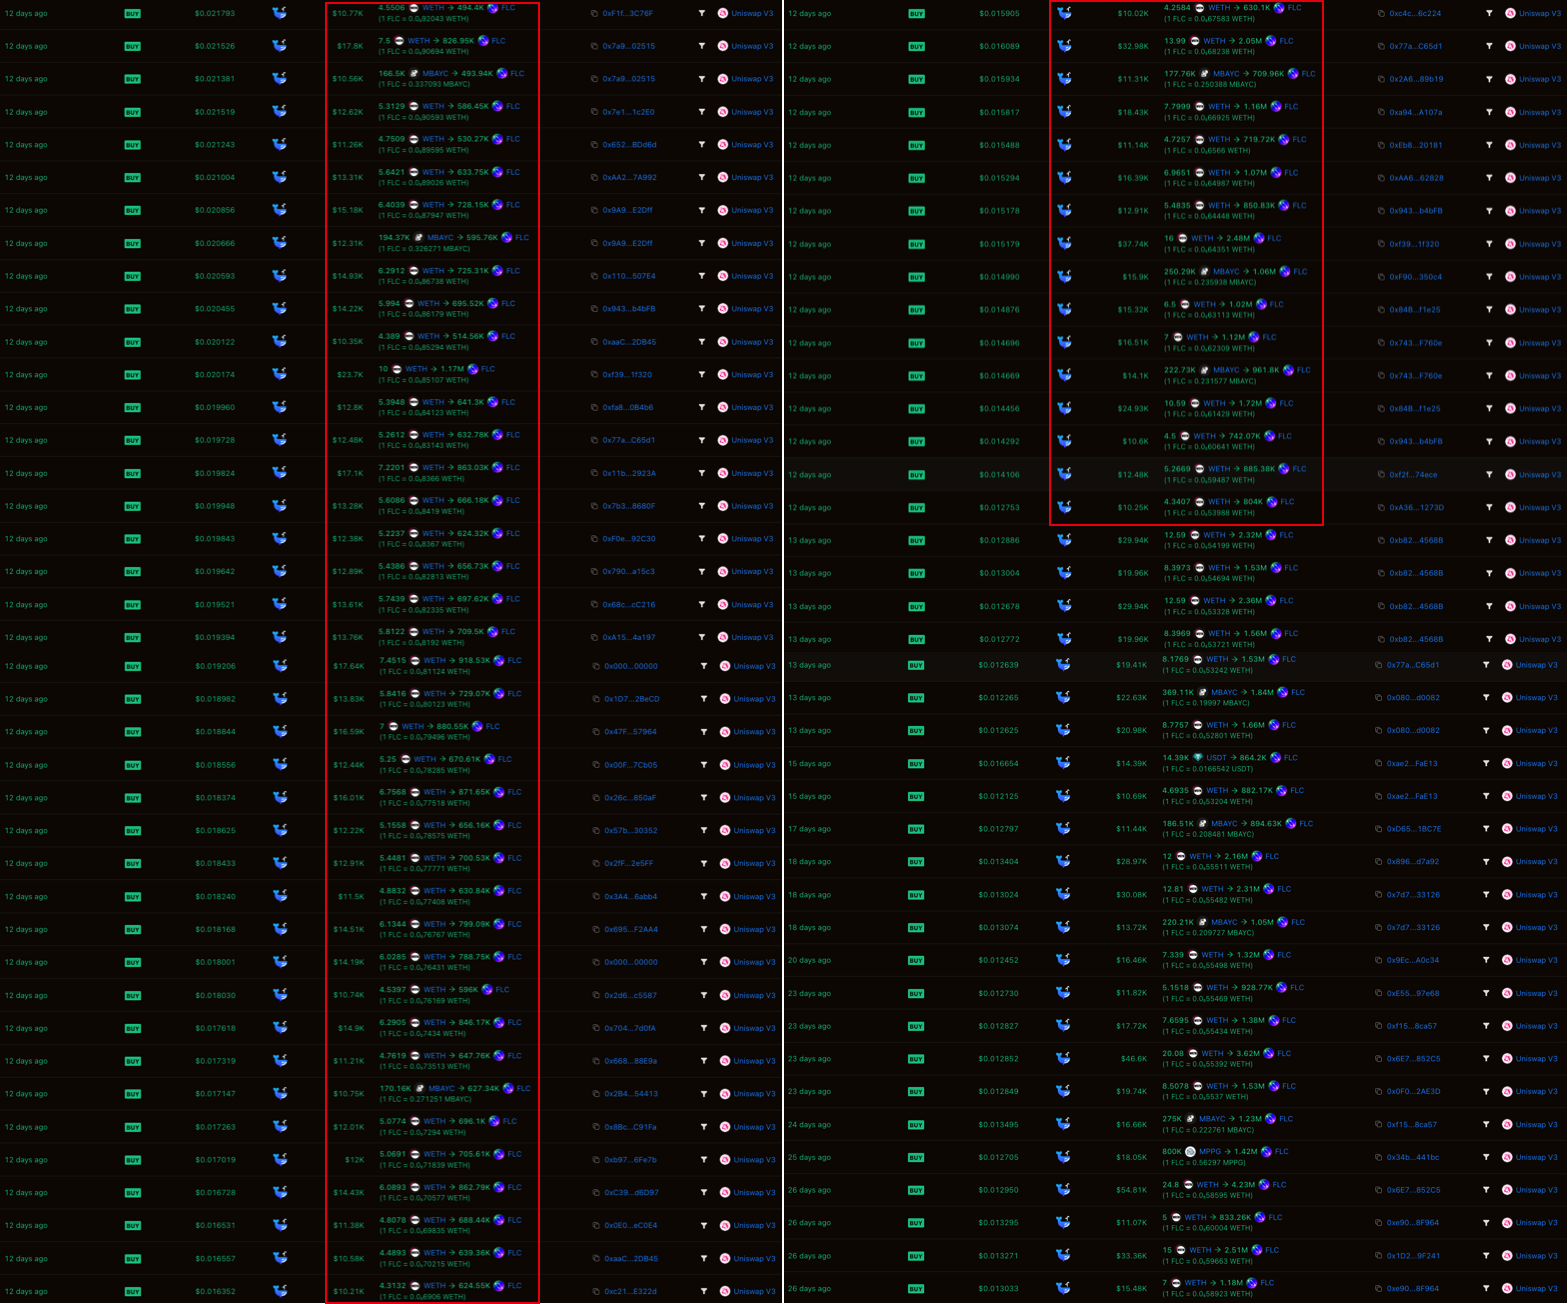
Task: Open wallet address link 0x652...BDd6d
Action: (x=629, y=145)
